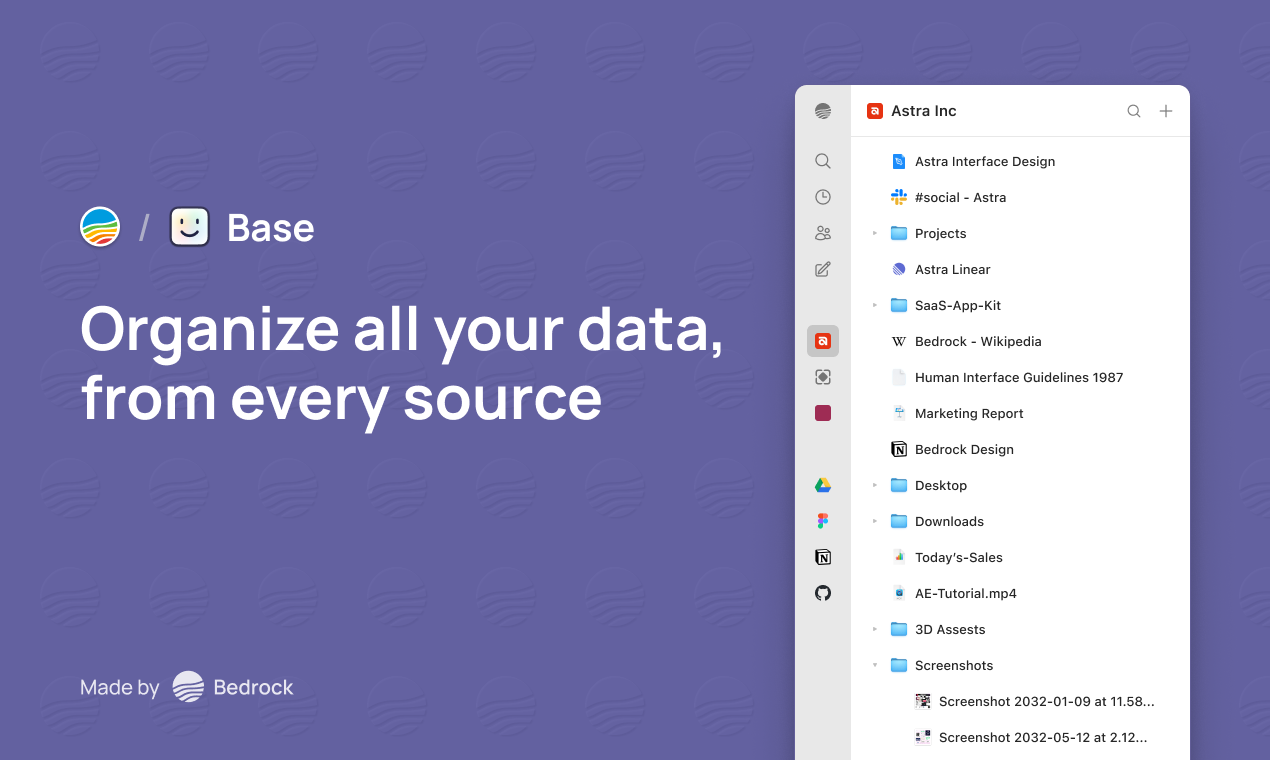Open Astra Interface Design document

tap(1020, 161)
